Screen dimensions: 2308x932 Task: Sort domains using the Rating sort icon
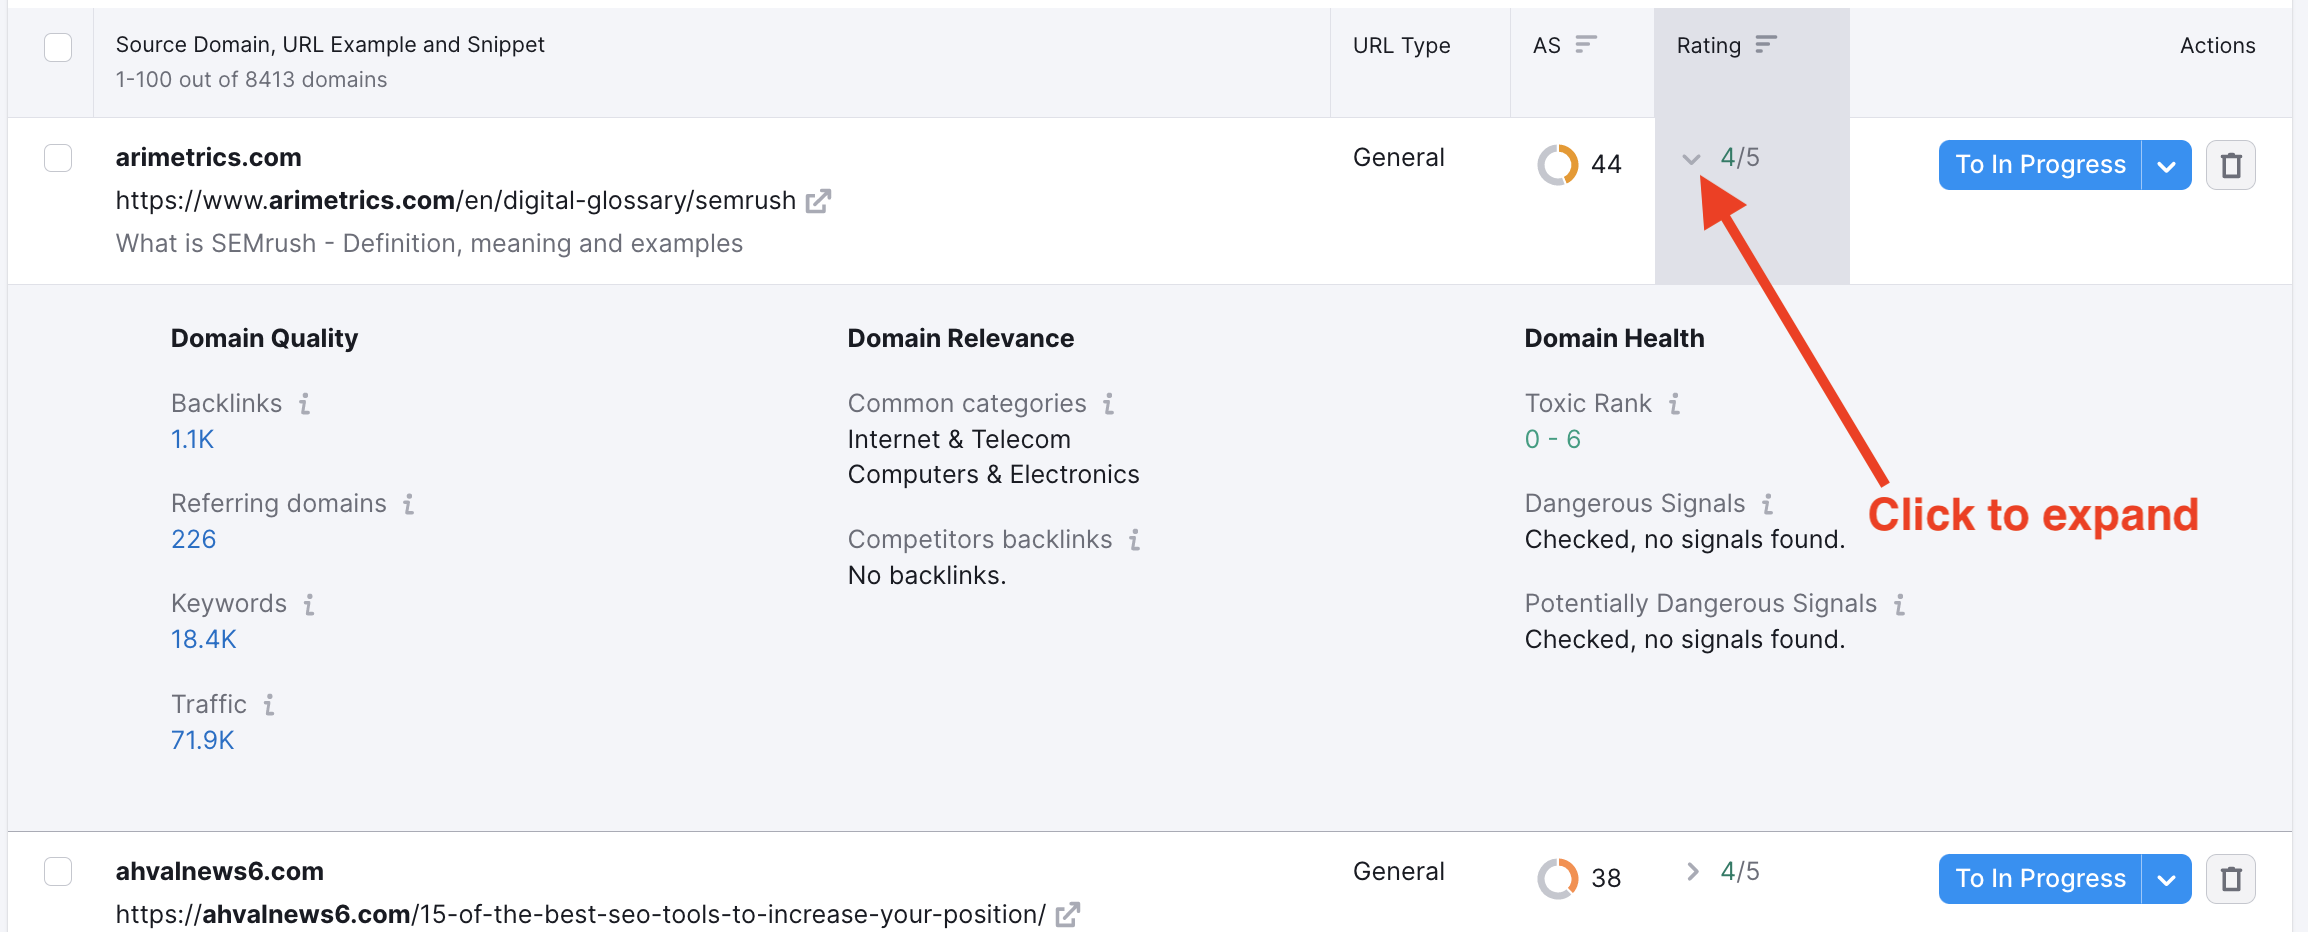click(x=1766, y=45)
